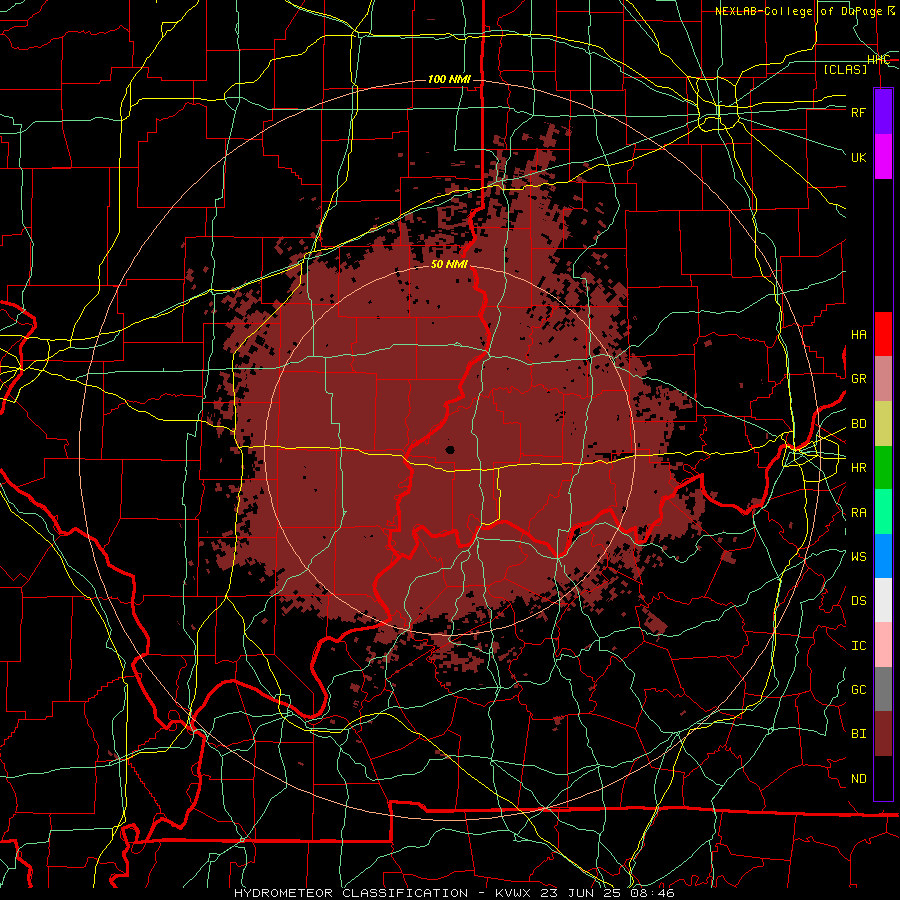Viewport: 900px width, 900px height.
Task: Select the light pink IC color swatch
Action: coord(883,645)
